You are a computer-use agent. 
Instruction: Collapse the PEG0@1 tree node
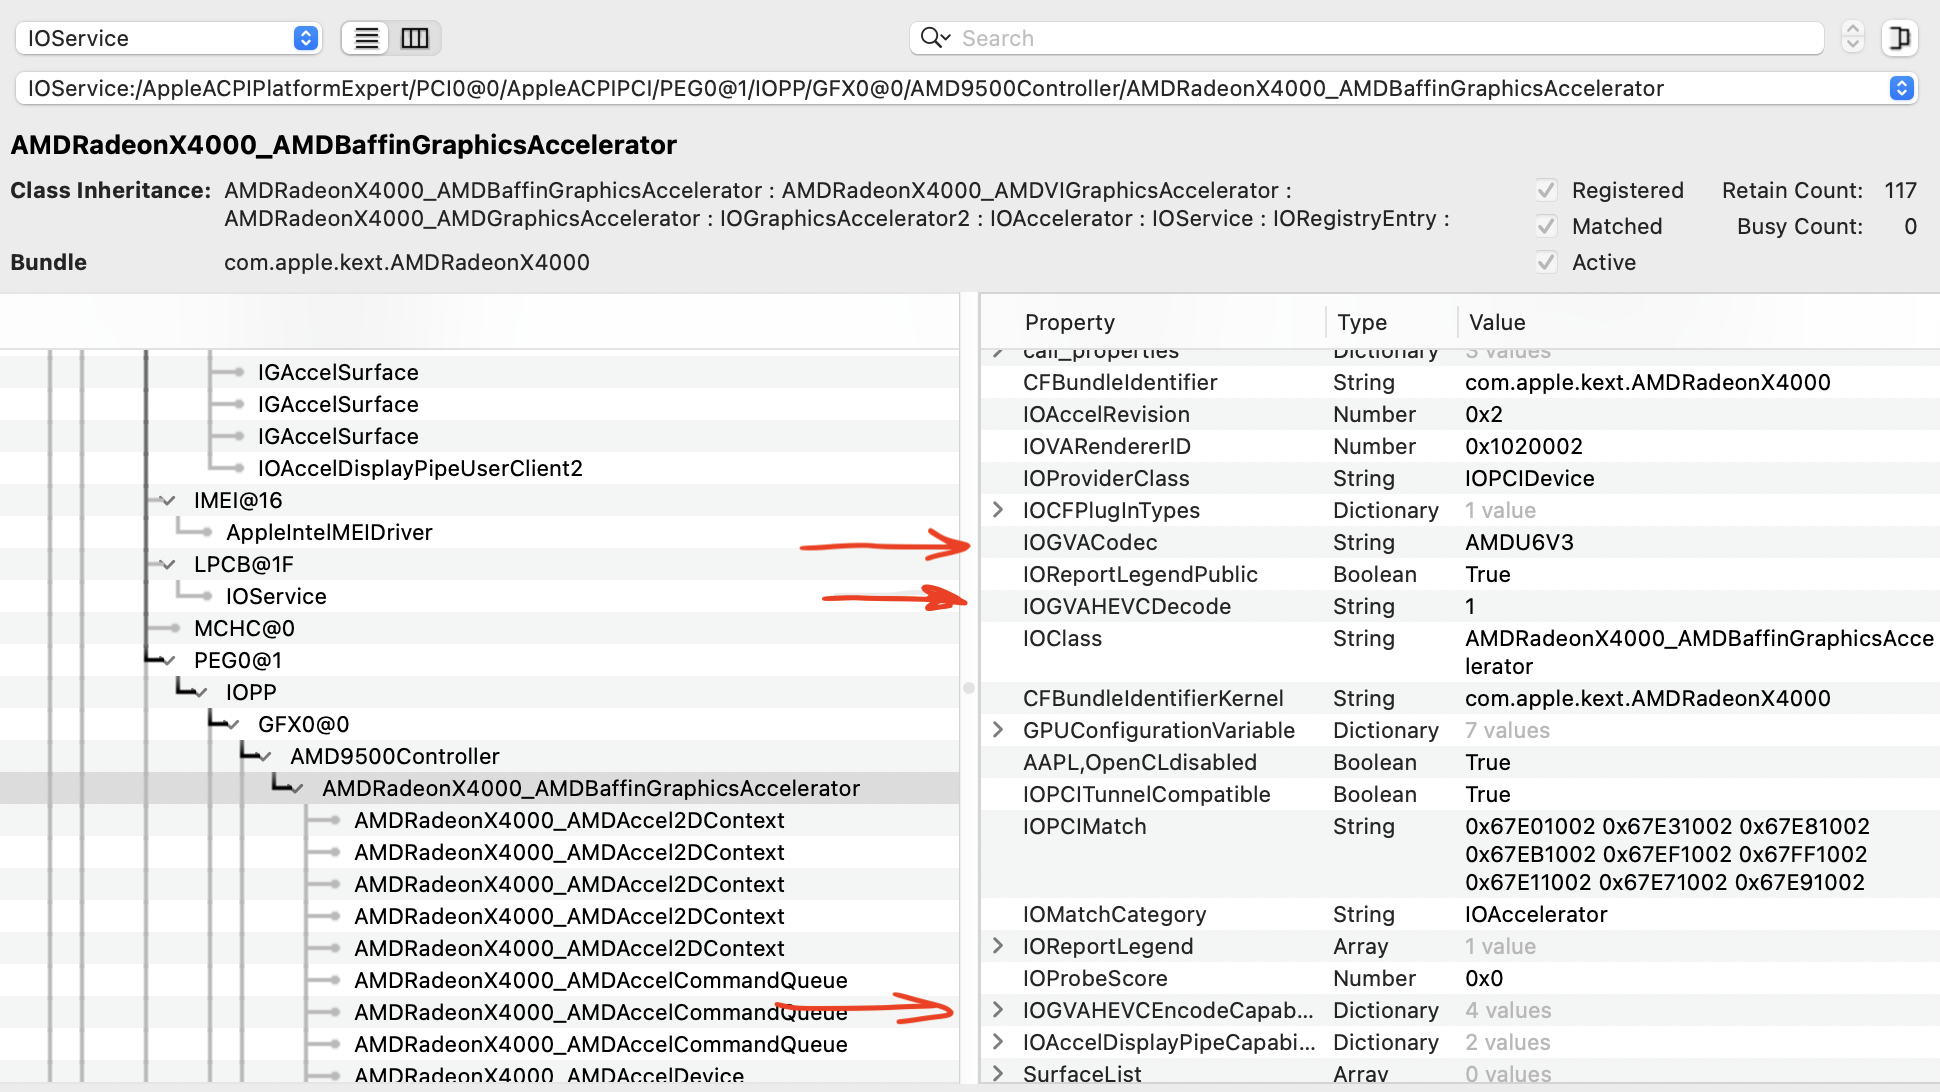coord(169,661)
